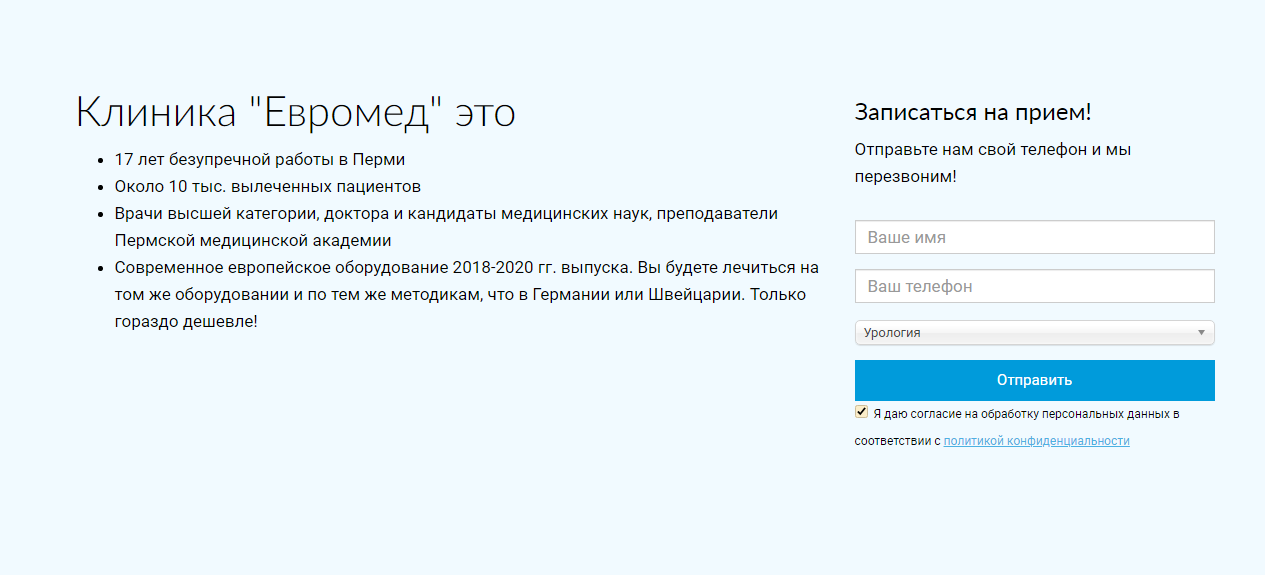Click the "Около 10 тыс. вылеченных пациентов" item
Image resolution: width=1265 pixels, height=575 pixels.
click(x=267, y=186)
